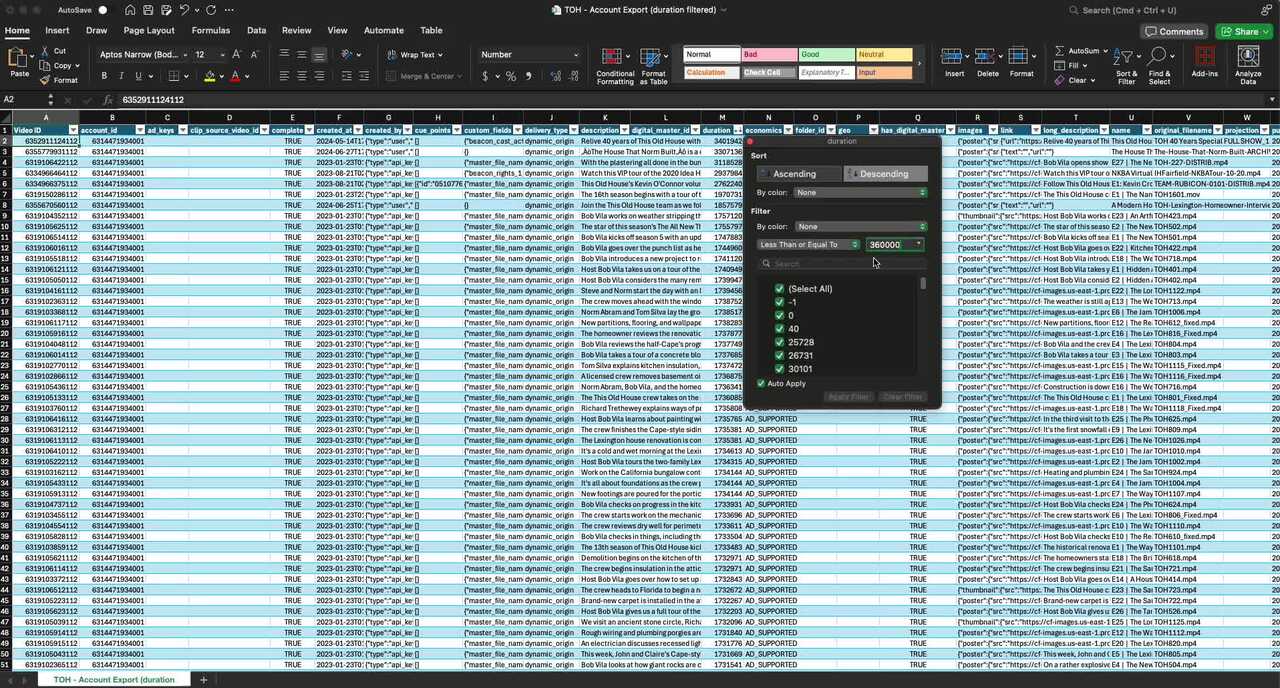Click the Conditional Formatting icon

pos(611,56)
